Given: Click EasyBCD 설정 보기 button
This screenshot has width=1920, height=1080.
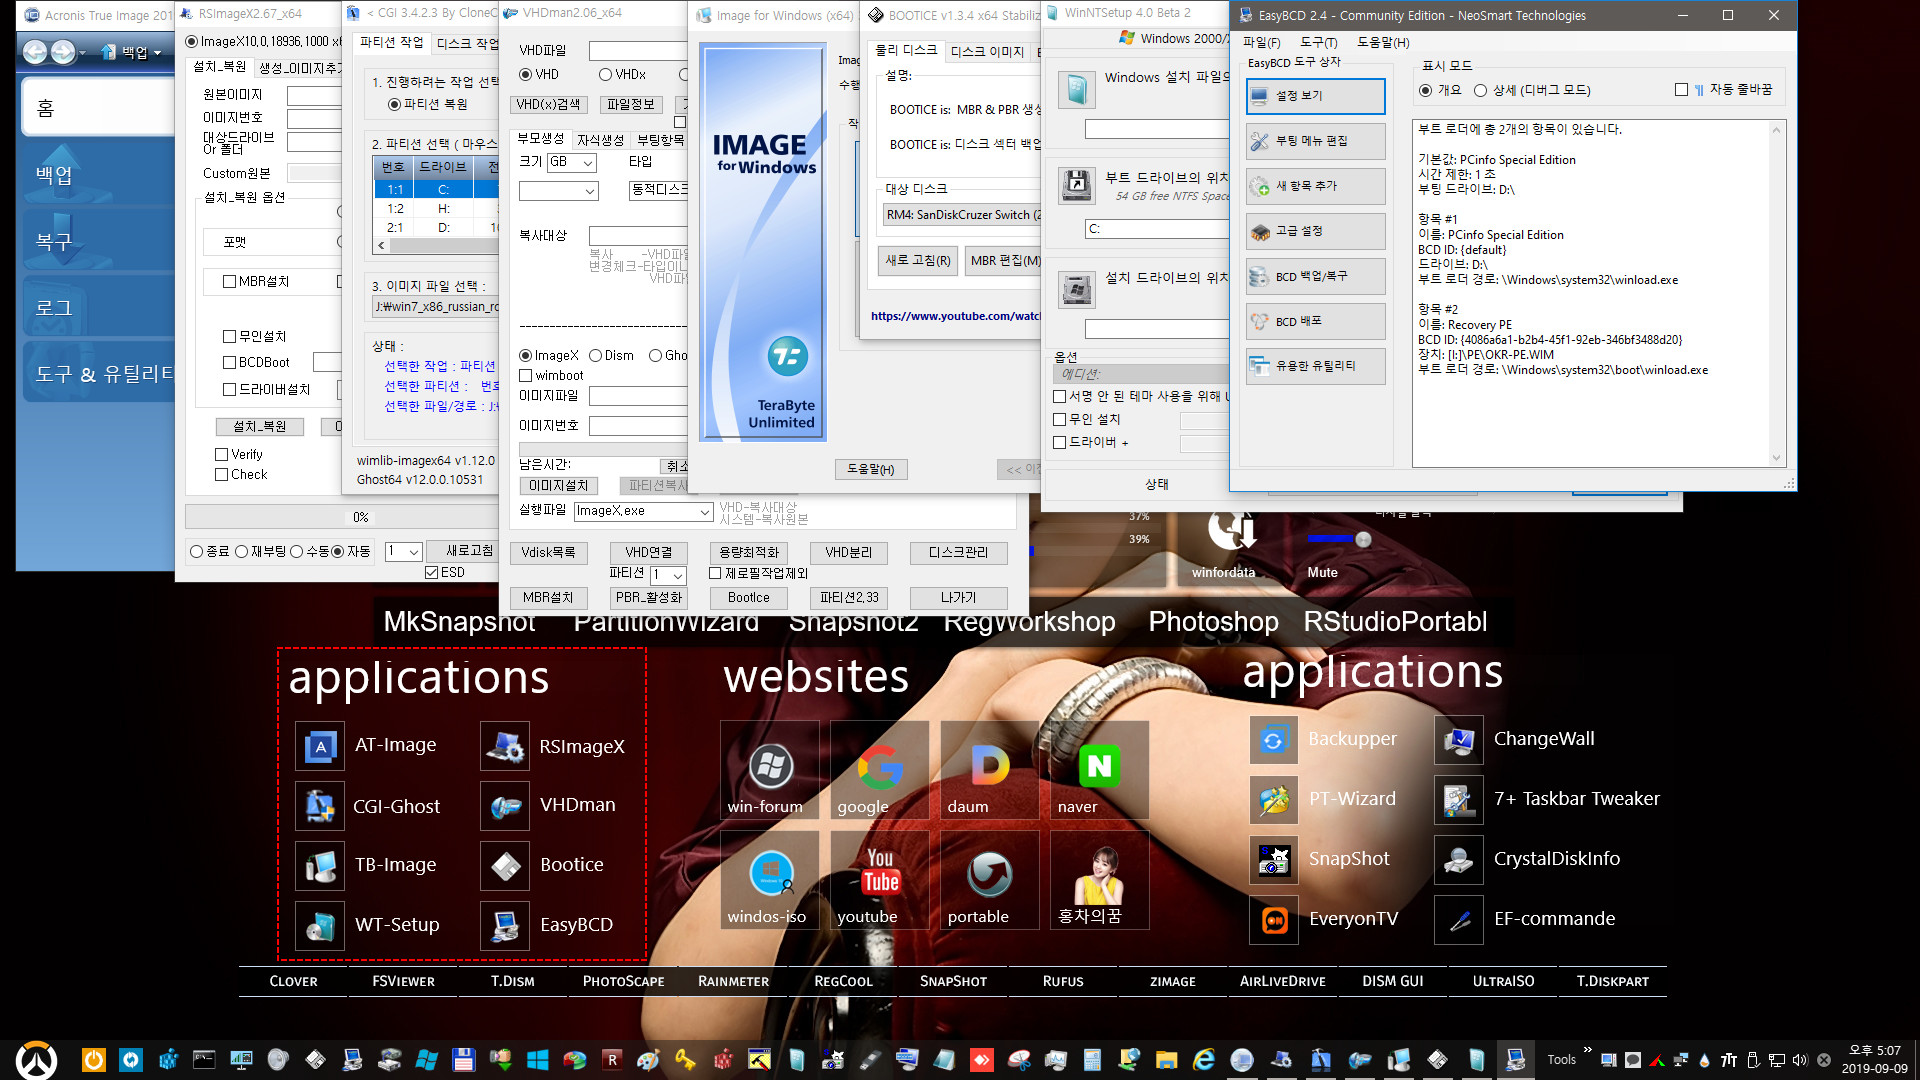Looking at the screenshot, I should click(x=1315, y=96).
